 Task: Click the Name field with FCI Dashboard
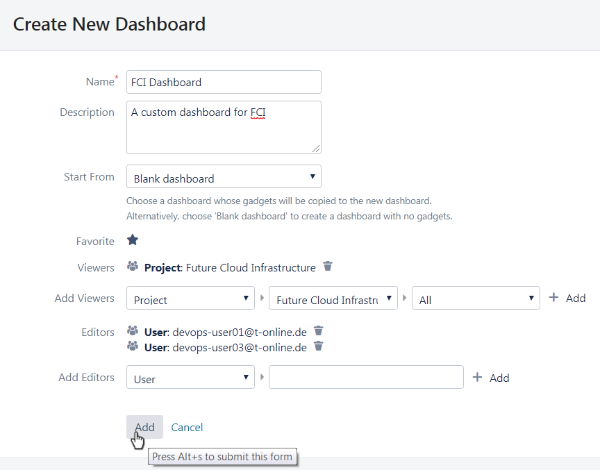click(223, 82)
